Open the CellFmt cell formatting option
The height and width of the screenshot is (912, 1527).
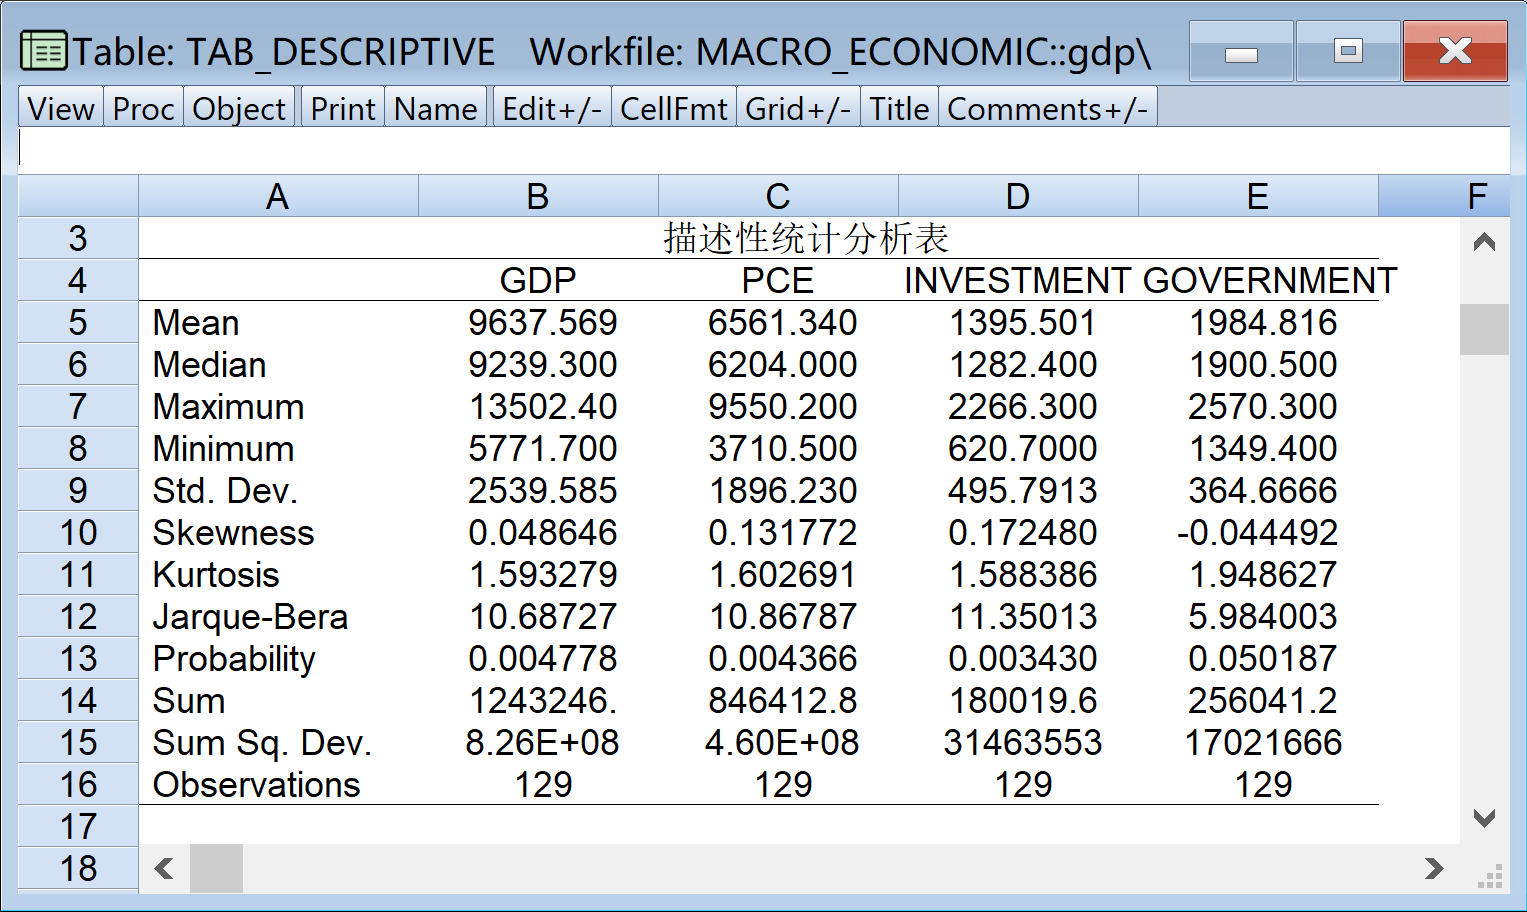pos(673,108)
